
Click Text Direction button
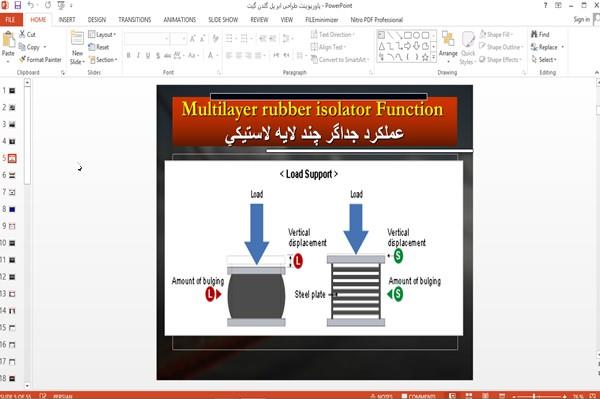pos(333,34)
